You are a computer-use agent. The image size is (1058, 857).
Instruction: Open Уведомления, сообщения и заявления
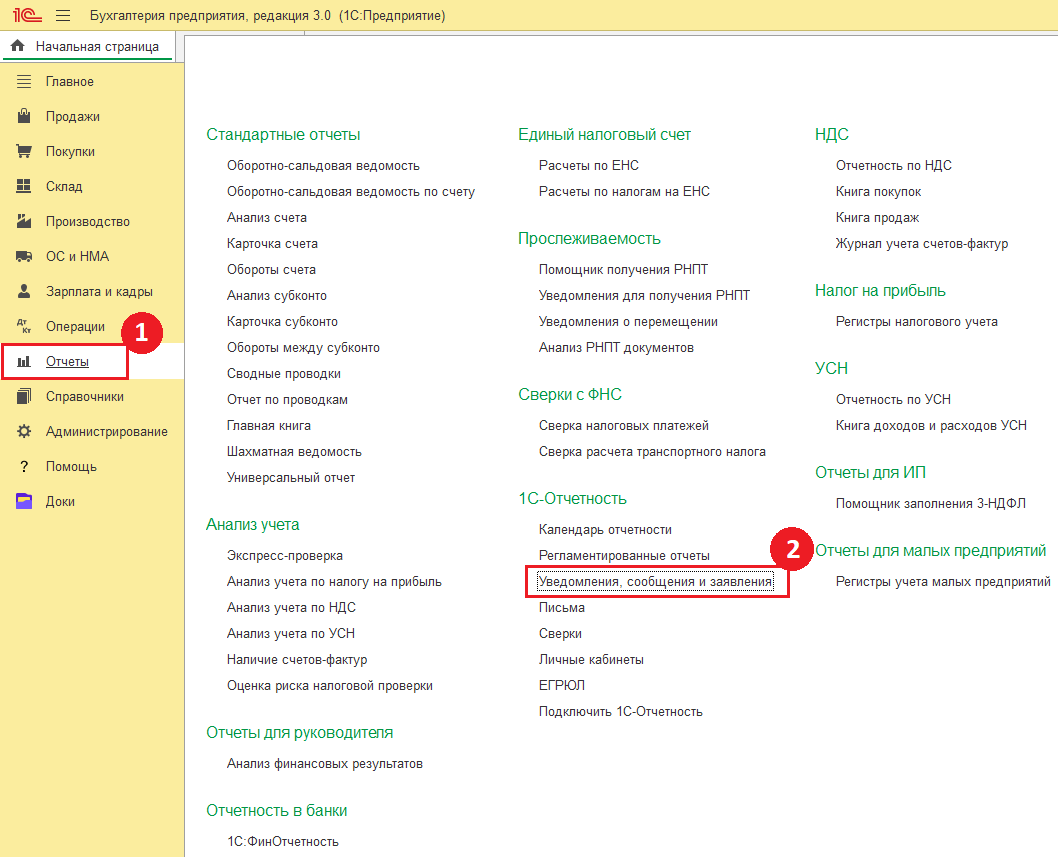tap(655, 582)
